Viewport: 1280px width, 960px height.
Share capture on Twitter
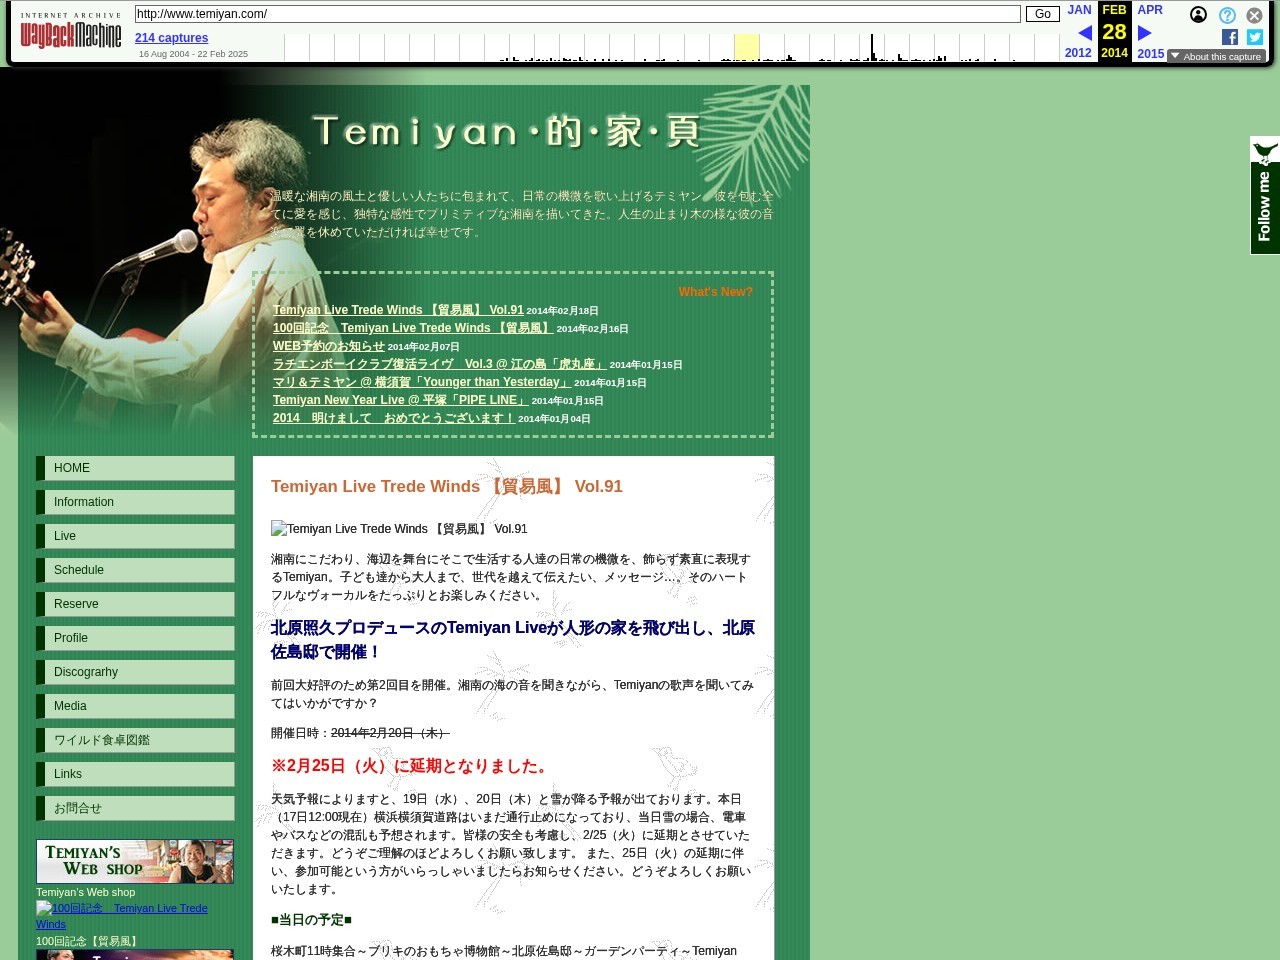(x=1255, y=37)
